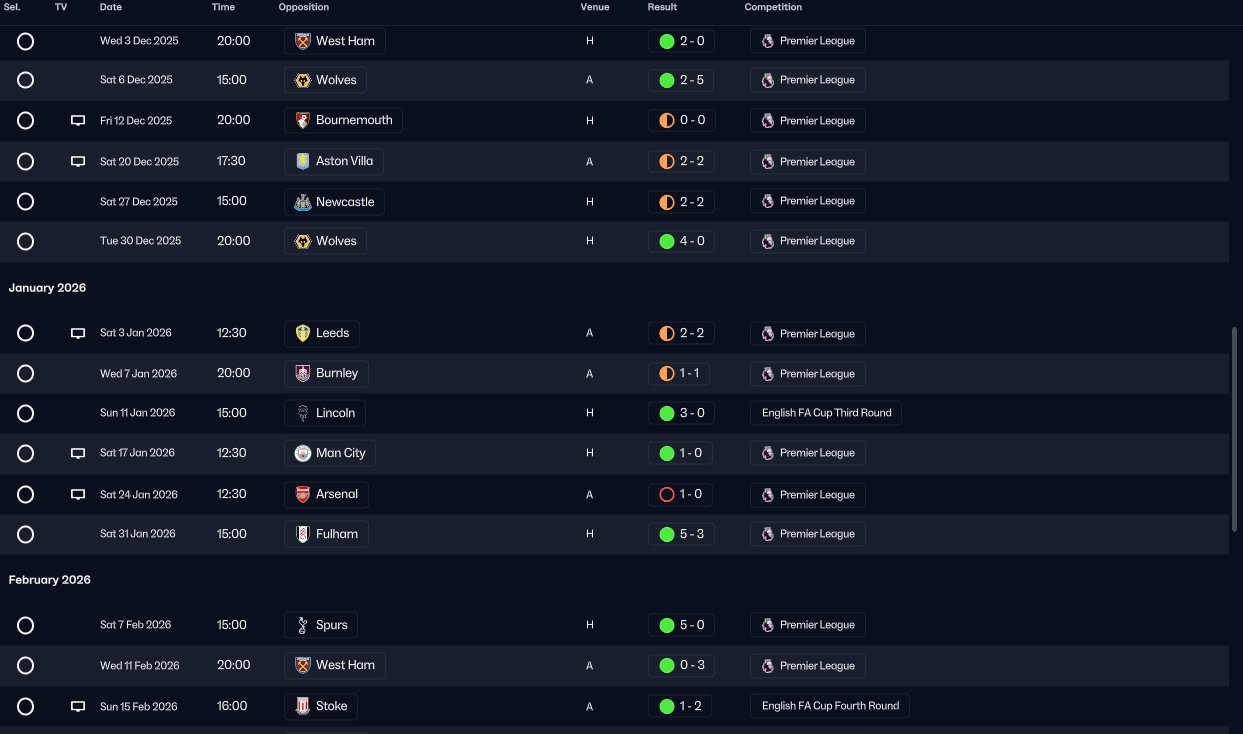Open the English FA Cup Third Round link

pyautogui.click(x=826, y=413)
